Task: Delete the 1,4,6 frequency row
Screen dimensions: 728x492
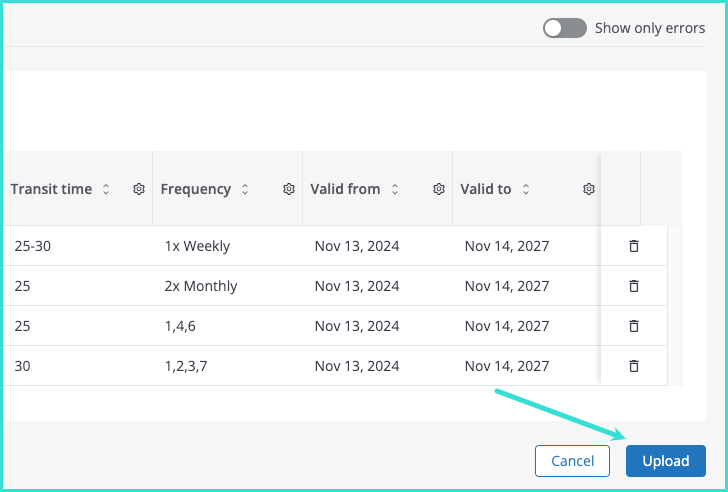Action: pyautogui.click(x=633, y=326)
